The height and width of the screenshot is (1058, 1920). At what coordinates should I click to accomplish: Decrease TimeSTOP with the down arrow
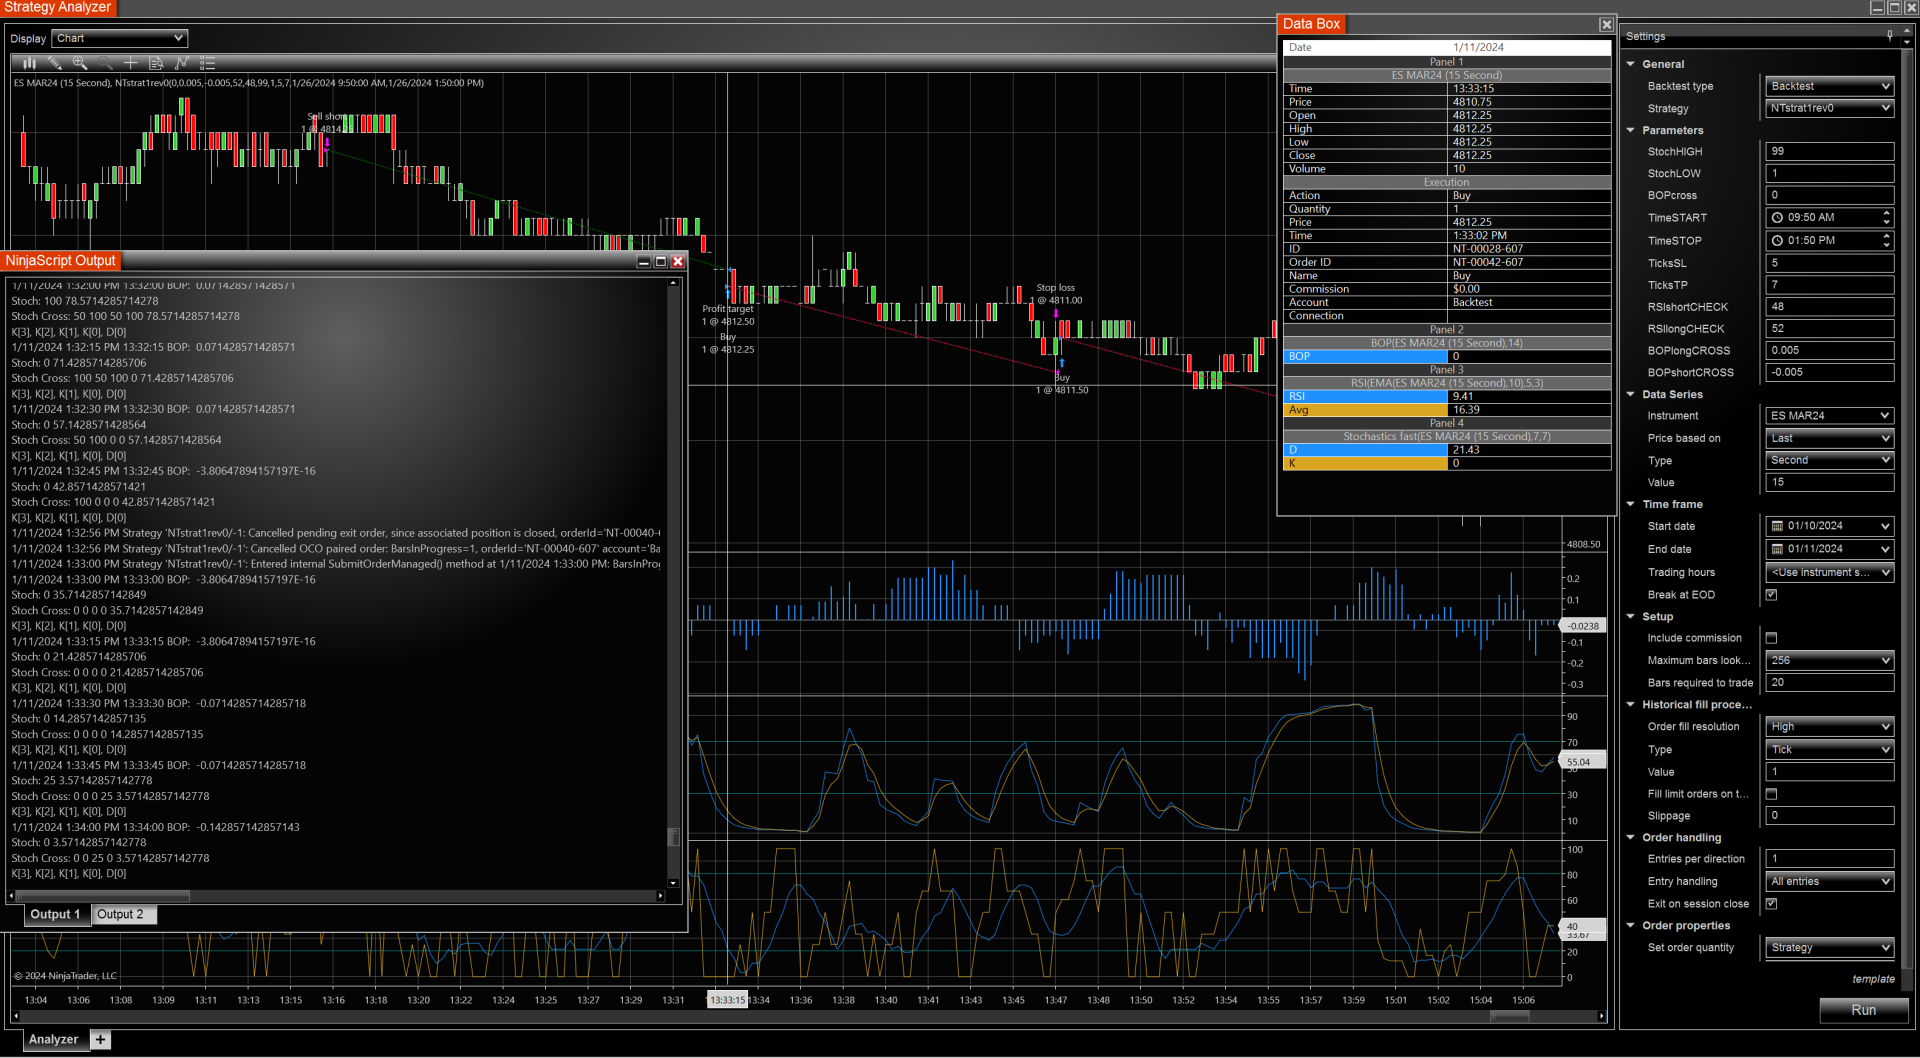pos(1886,245)
